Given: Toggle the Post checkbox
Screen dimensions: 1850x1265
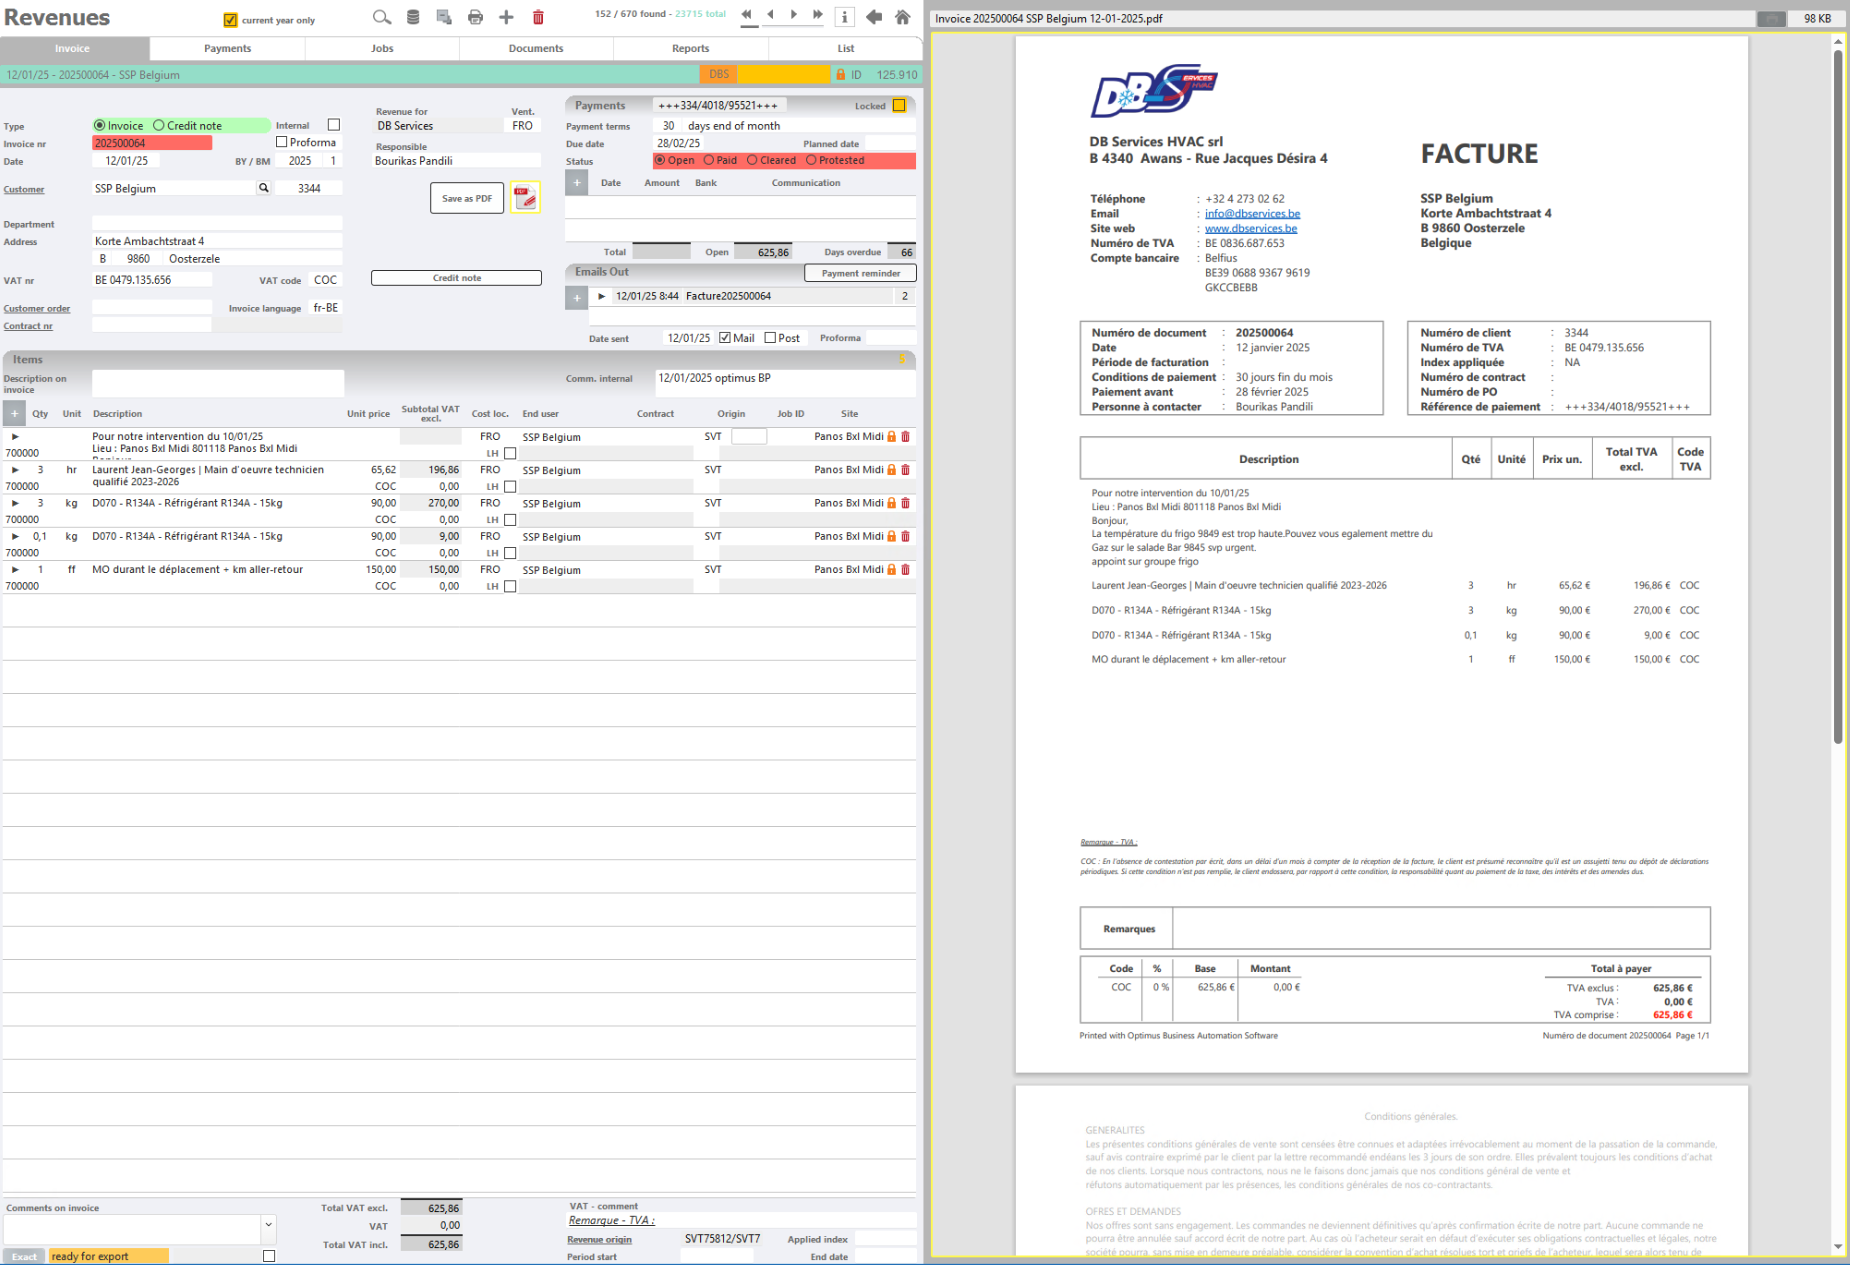Looking at the screenshot, I should (770, 338).
